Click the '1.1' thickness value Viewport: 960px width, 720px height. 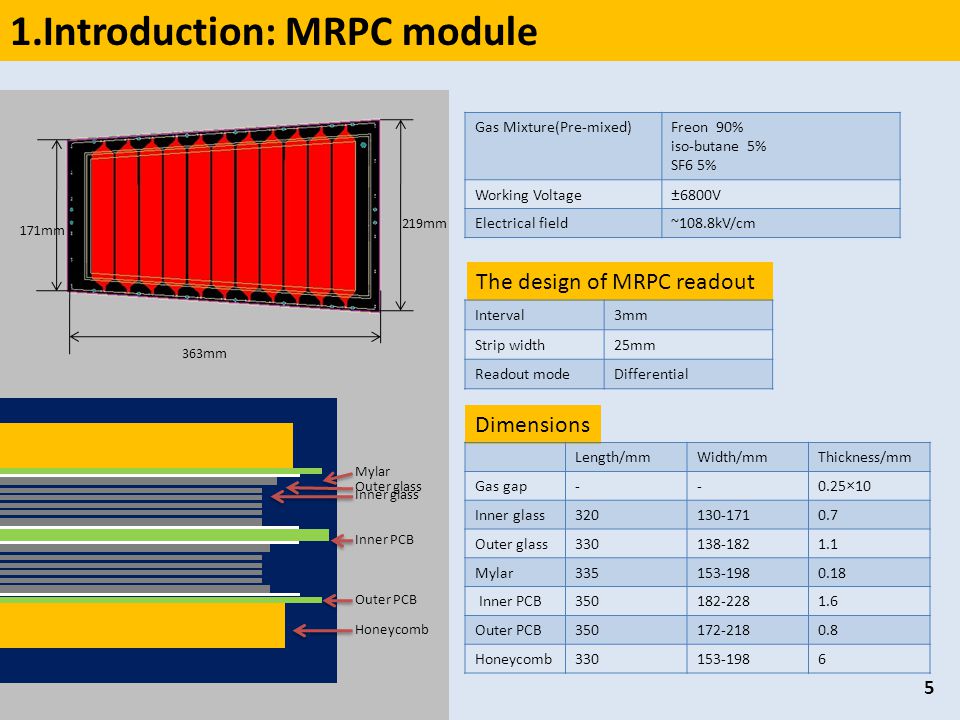(x=827, y=544)
